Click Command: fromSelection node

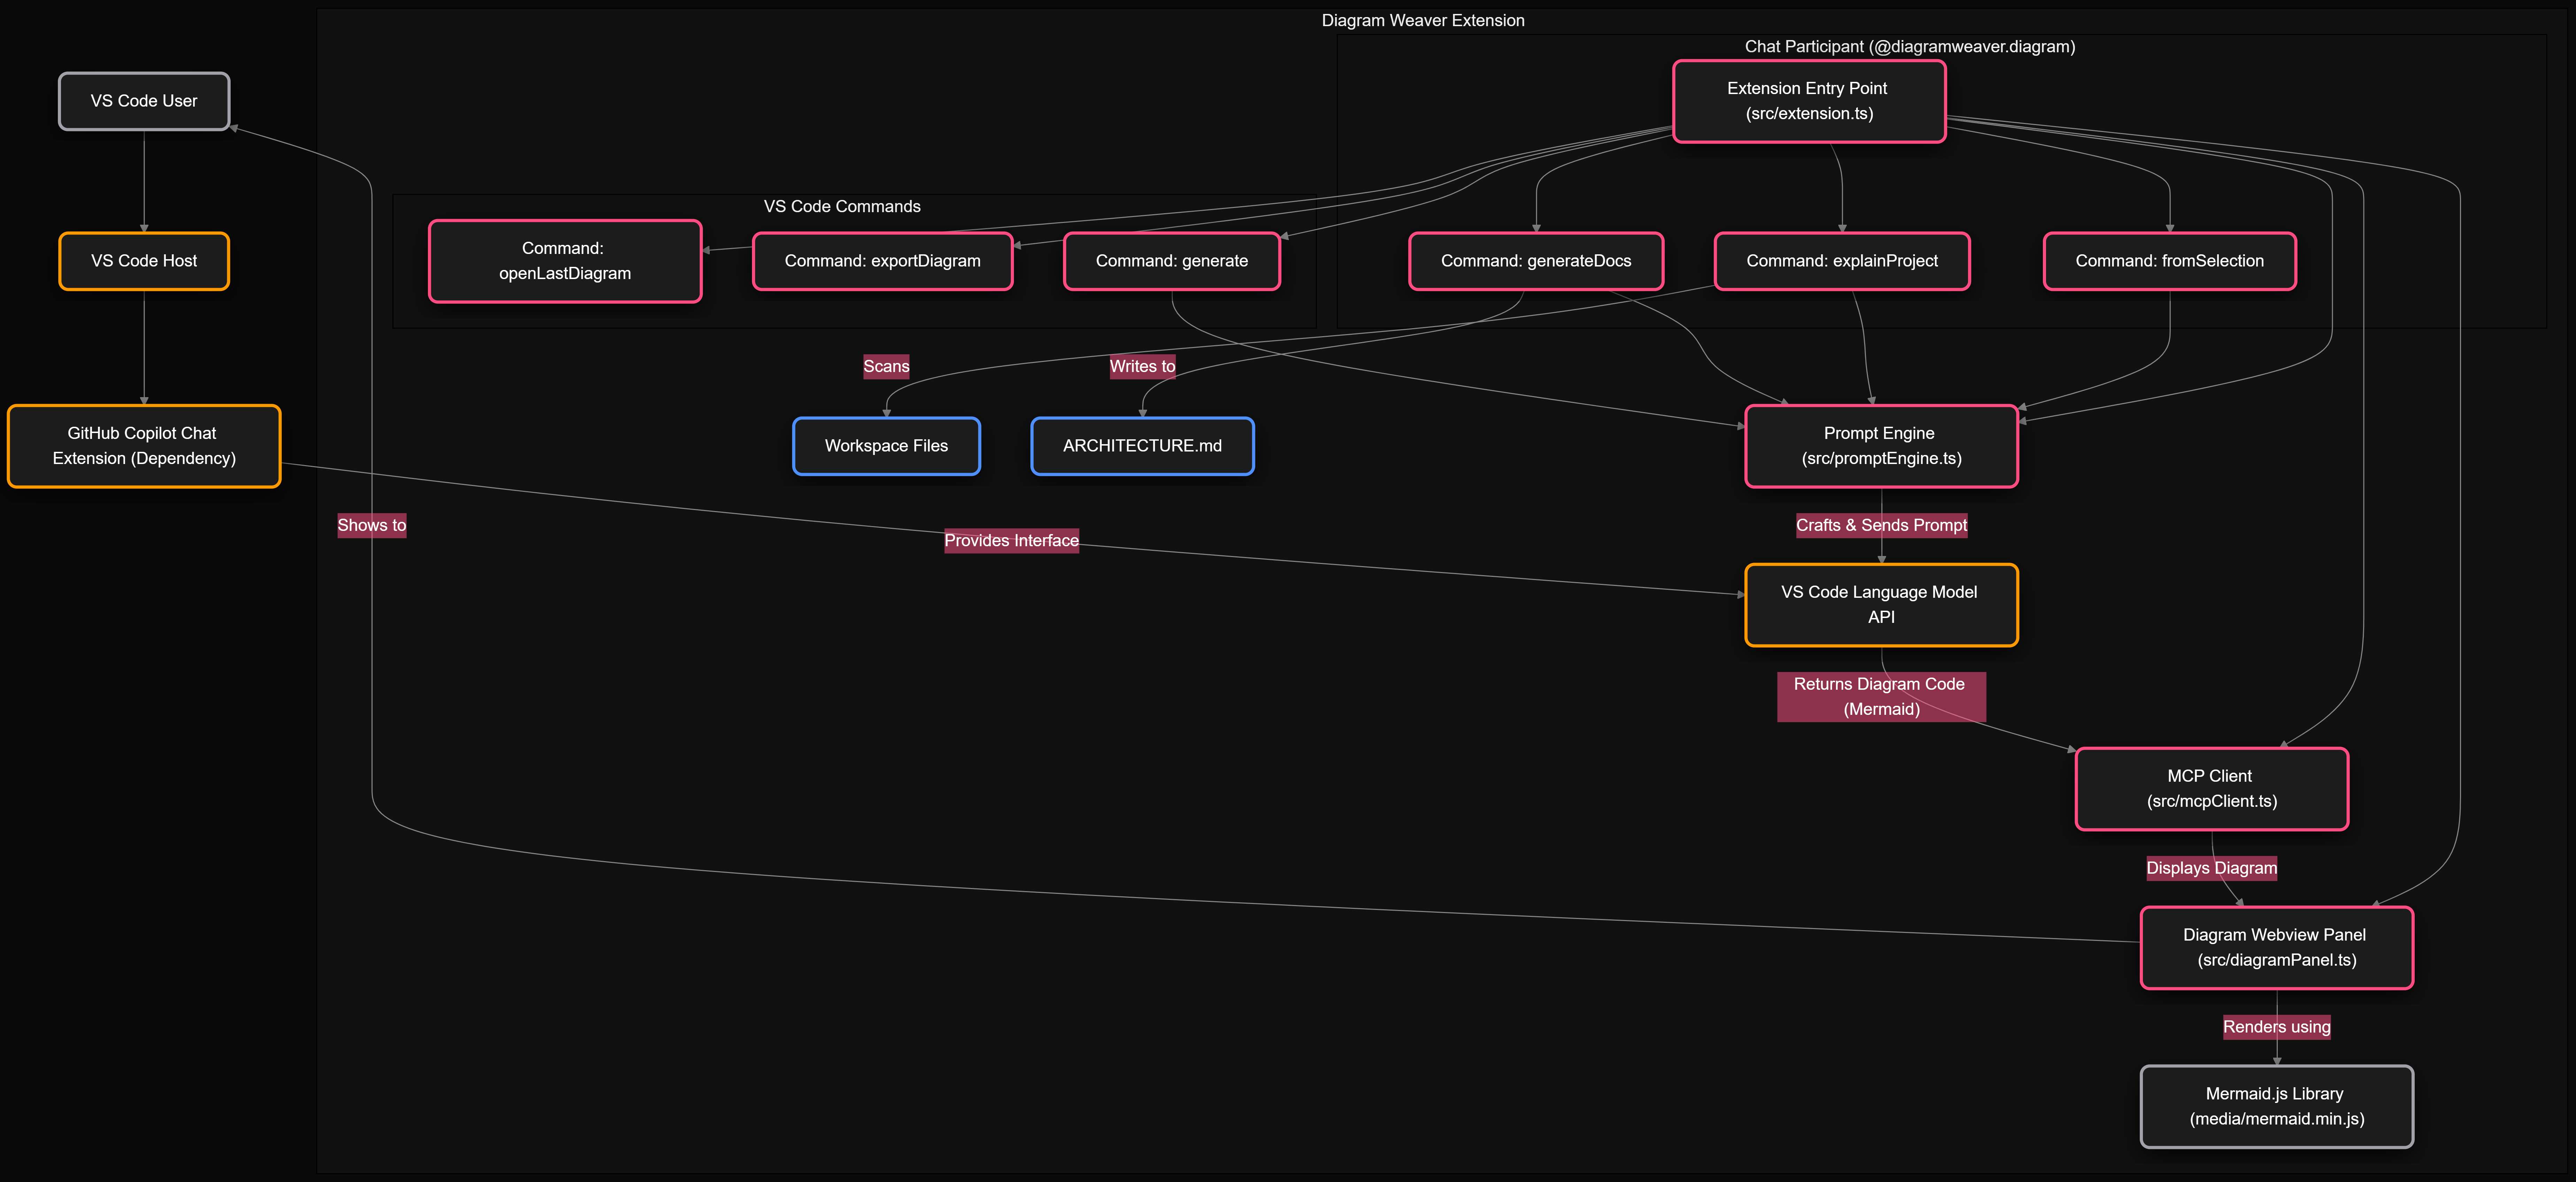(x=2170, y=261)
